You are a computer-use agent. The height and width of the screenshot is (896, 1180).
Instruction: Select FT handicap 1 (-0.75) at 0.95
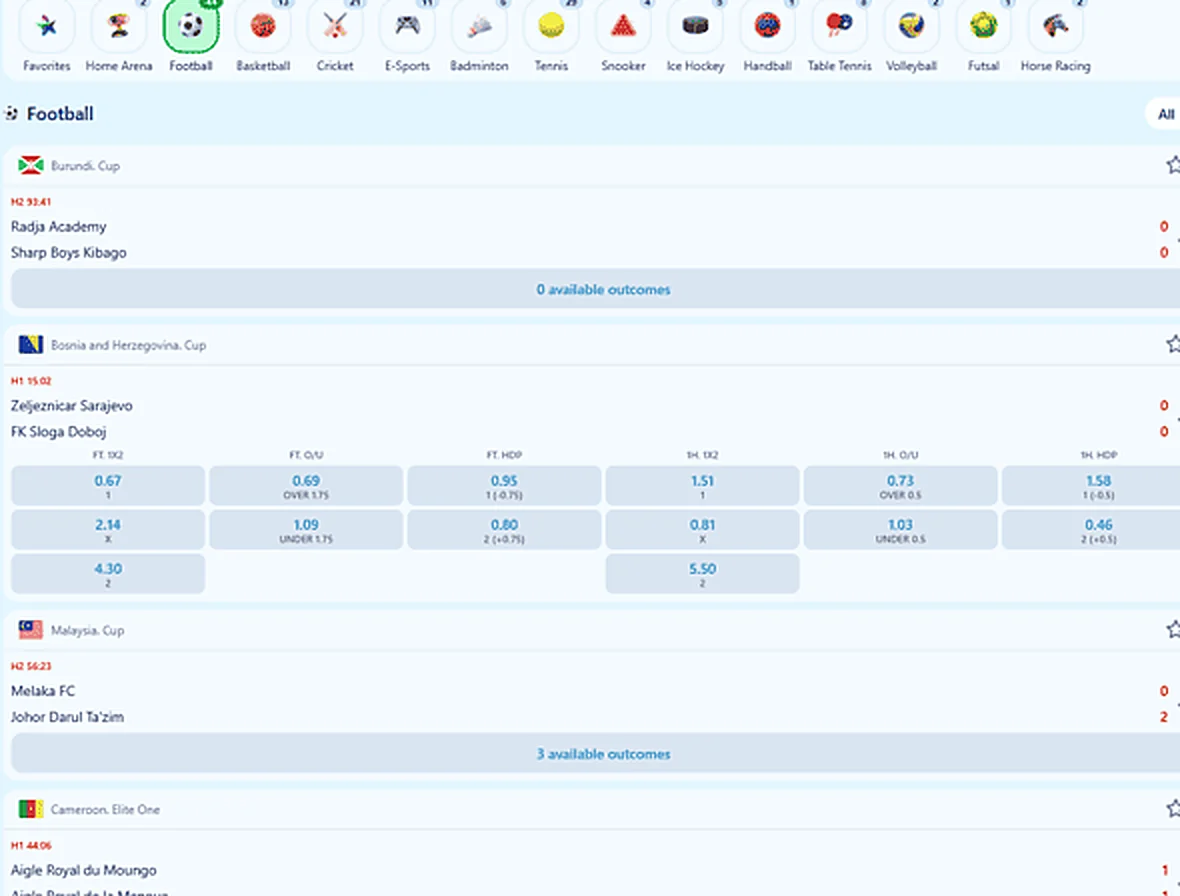(x=504, y=486)
